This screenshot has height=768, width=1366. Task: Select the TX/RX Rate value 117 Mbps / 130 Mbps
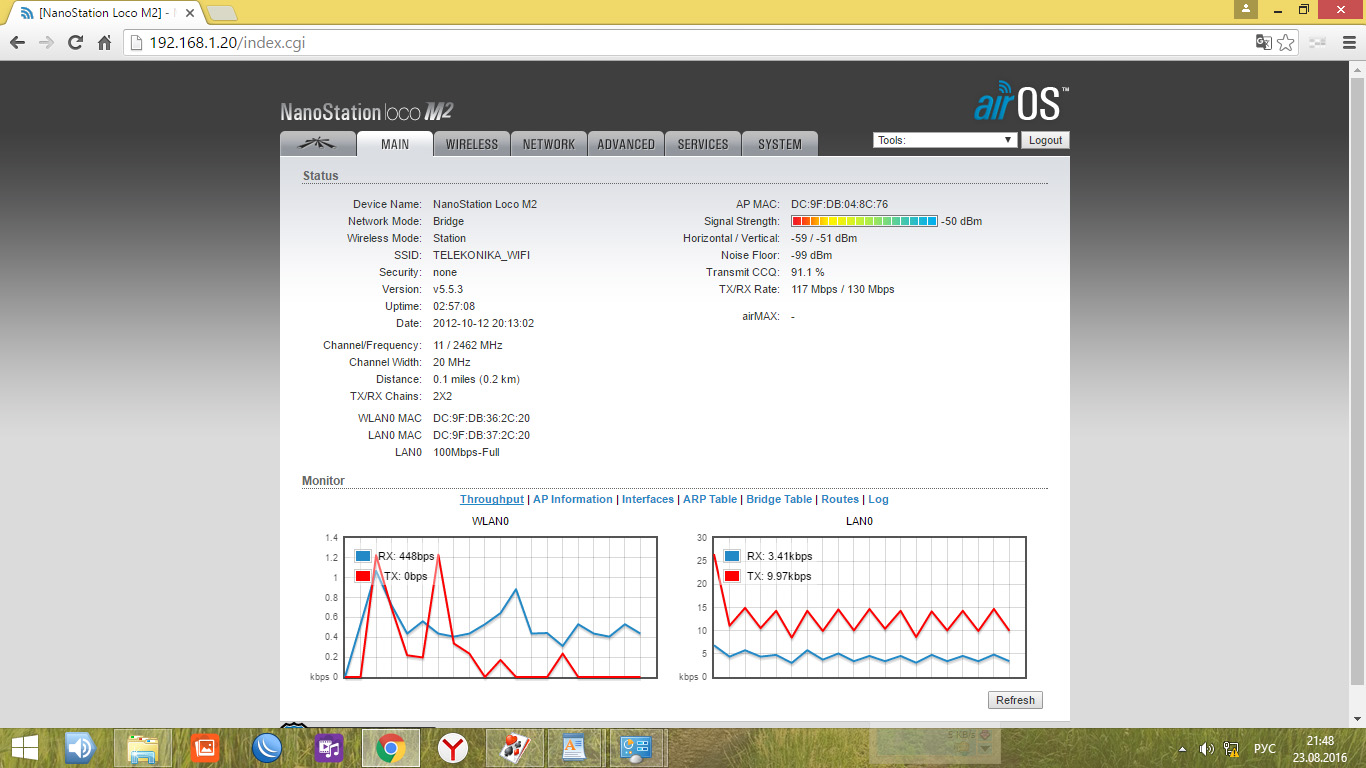coord(843,289)
